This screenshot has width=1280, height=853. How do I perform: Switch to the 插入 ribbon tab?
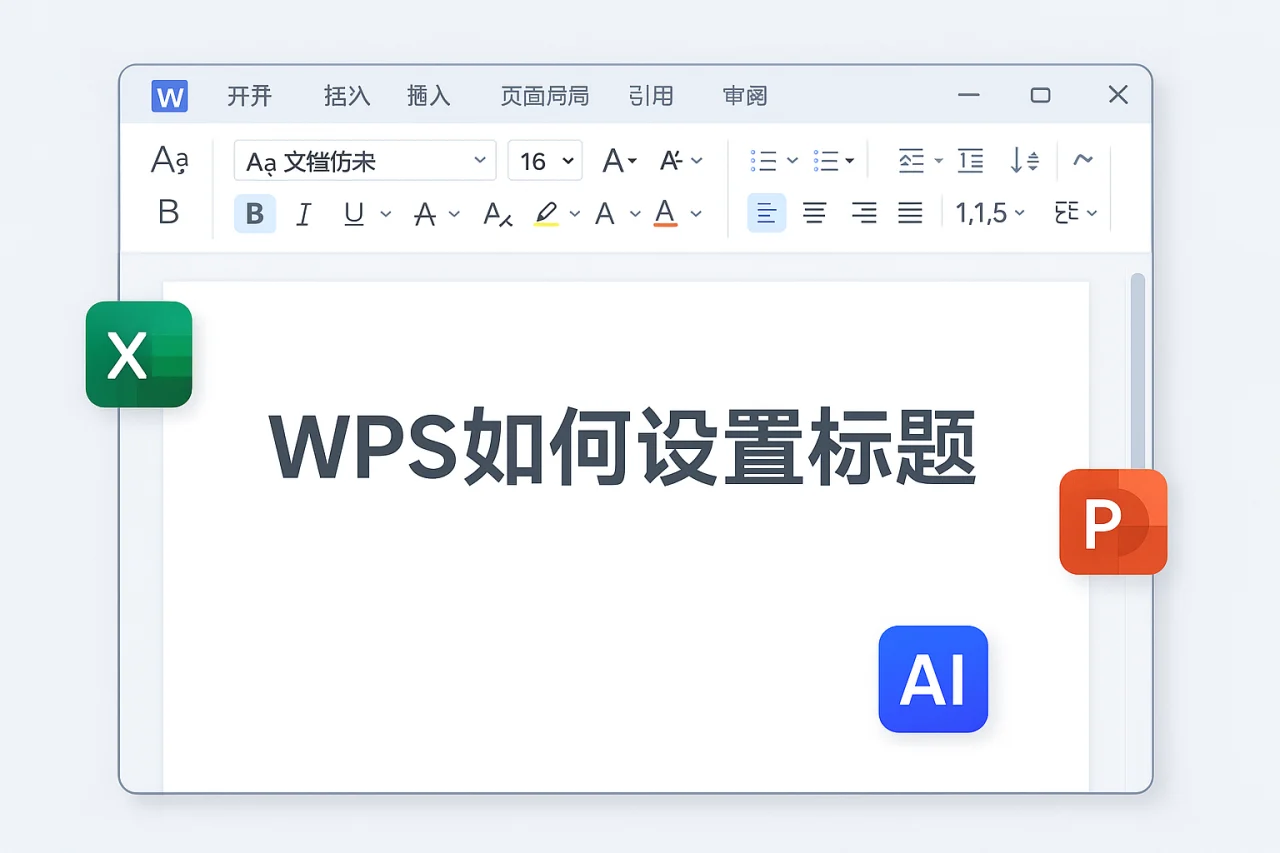[429, 96]
